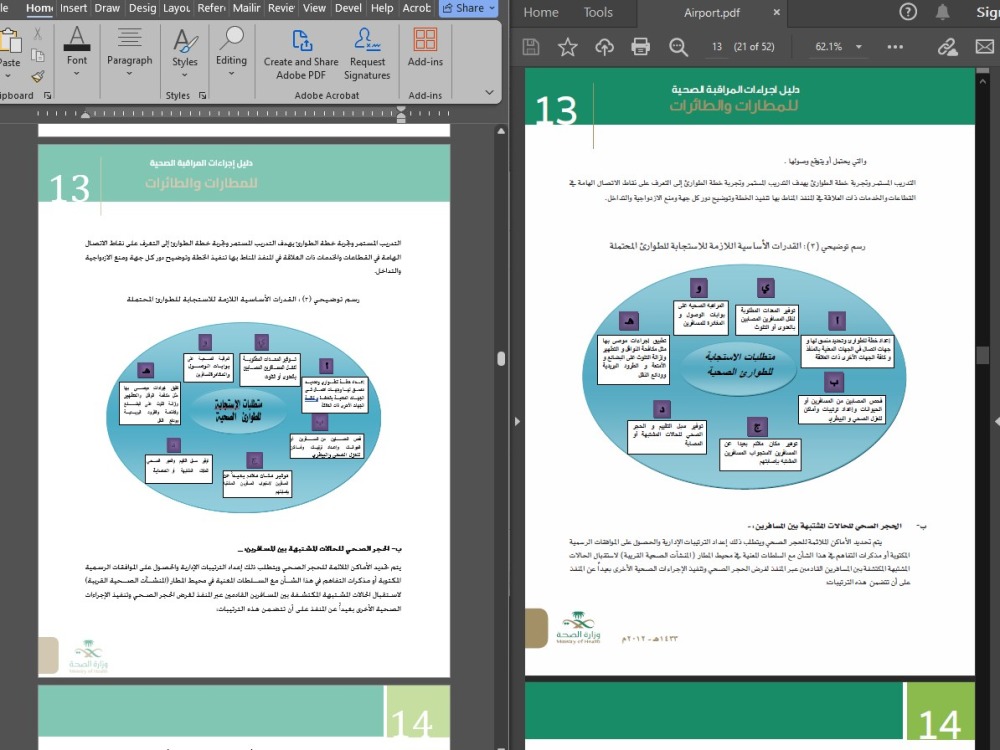
Task: Click the Save icon in Acrobat toolbar
Action: tap(531, 47)
